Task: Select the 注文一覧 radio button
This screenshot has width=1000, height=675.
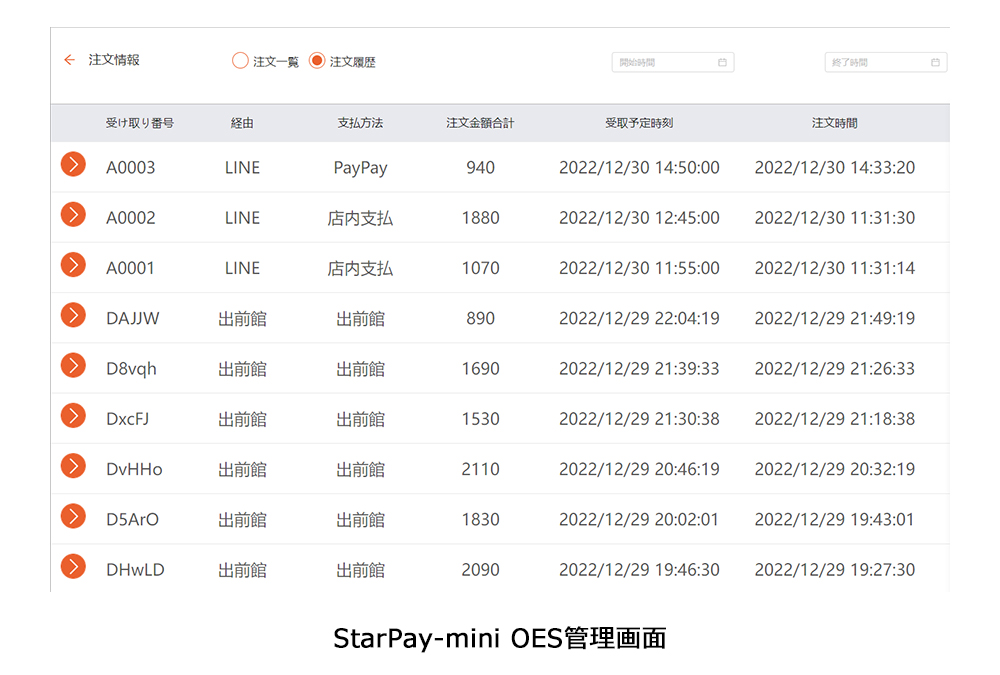Action: click(x=240, y=61)
